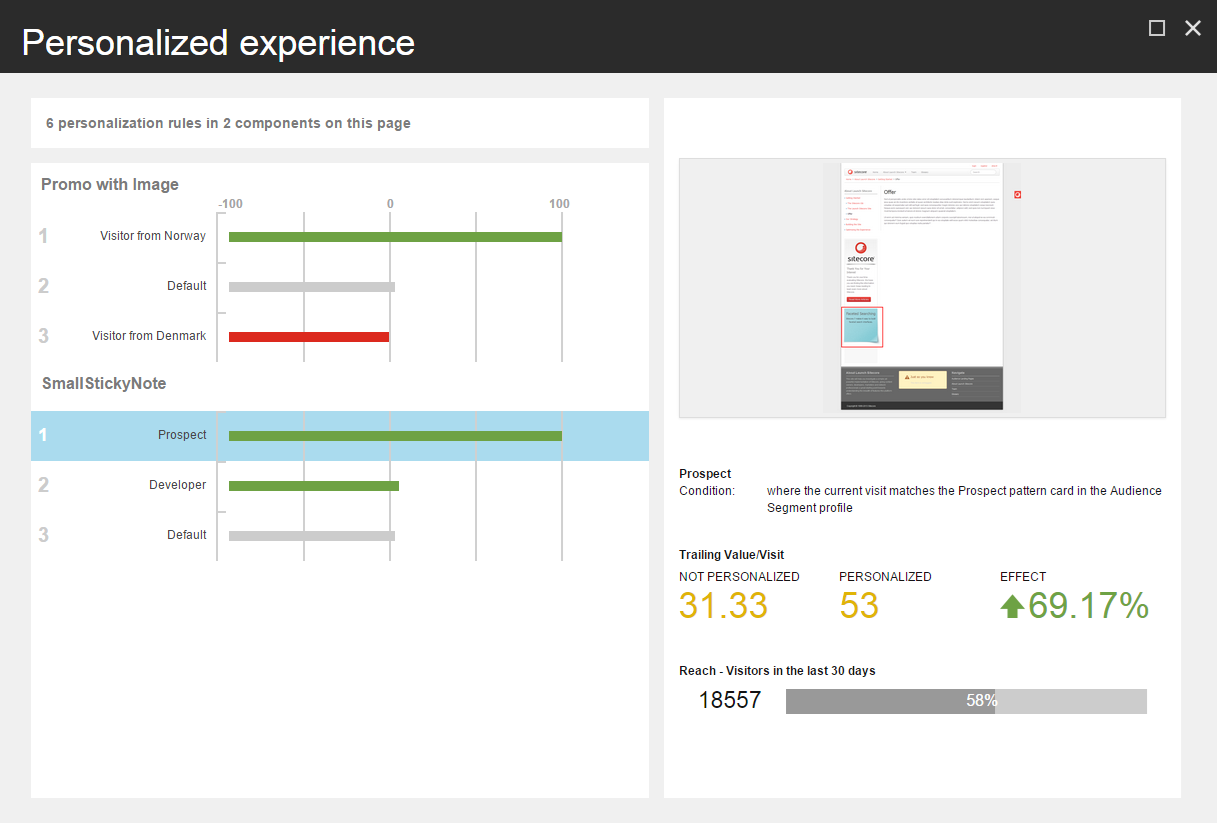Open the page preview thumbnail
This screenshot has height=823, width=1217.
click(921, 287)
